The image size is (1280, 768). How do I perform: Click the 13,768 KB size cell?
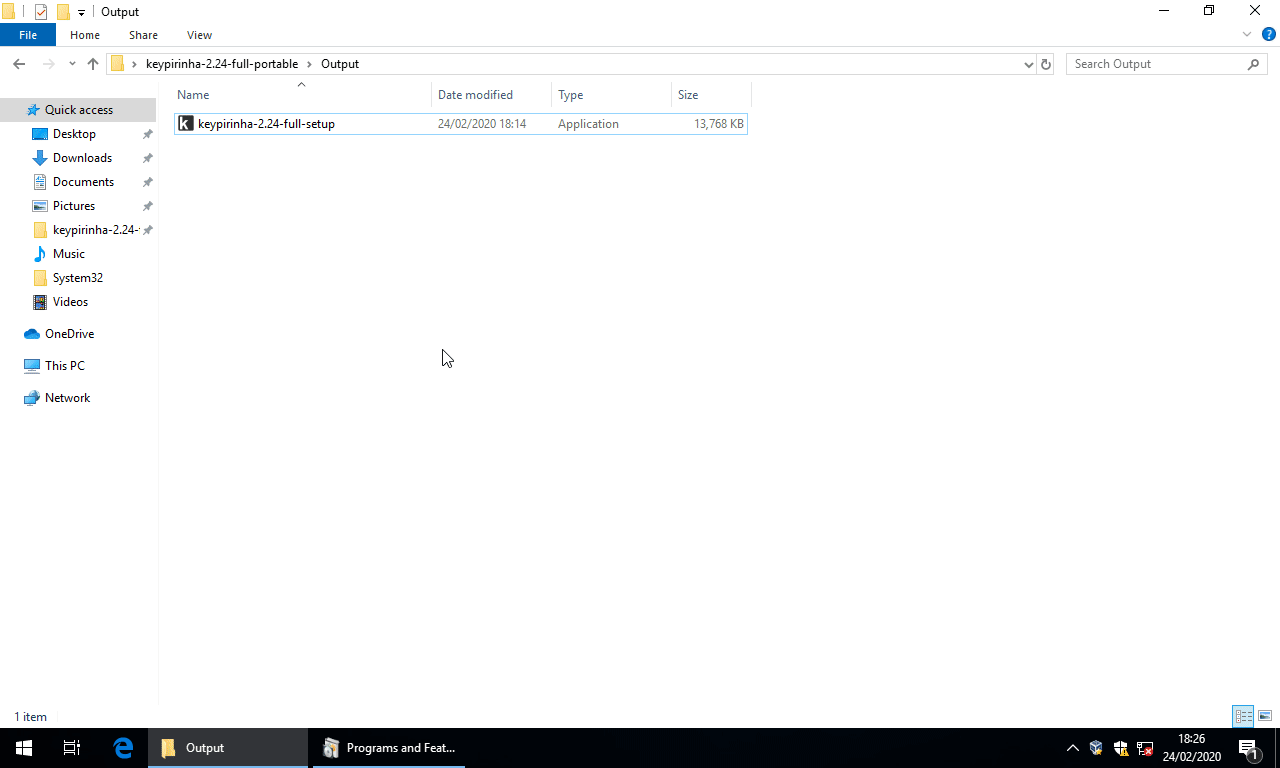click(719, 124)
